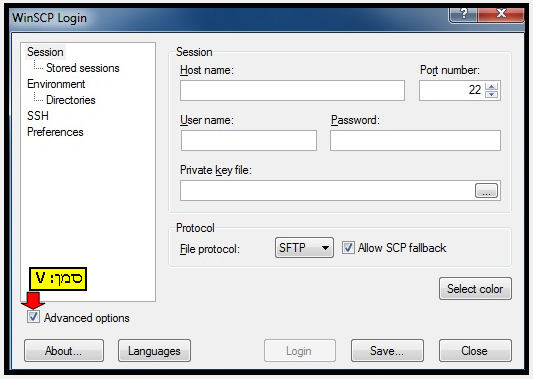This screenshot has width=533, height=379.
Task: Open the Directories tree entry
Action: [71, 100]
